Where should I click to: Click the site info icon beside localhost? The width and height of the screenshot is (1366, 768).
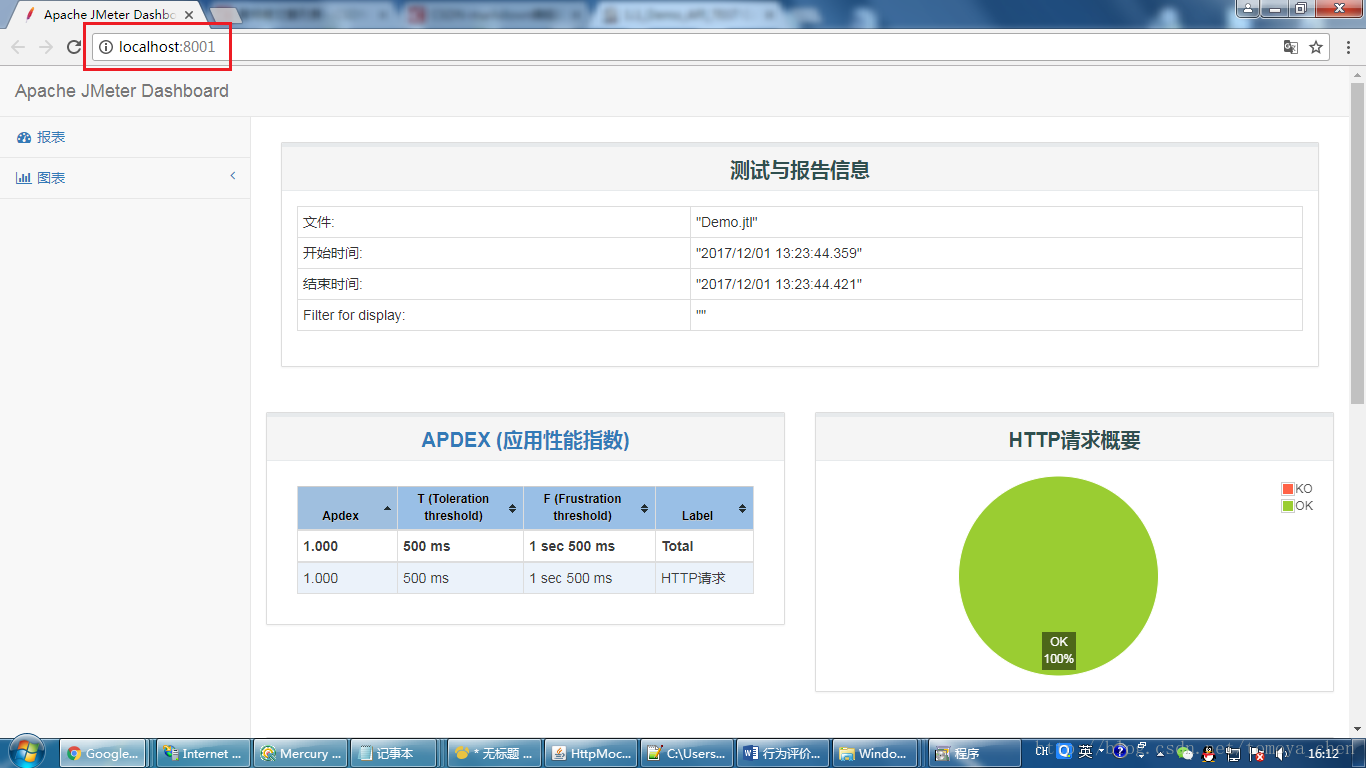pos(106,47)
